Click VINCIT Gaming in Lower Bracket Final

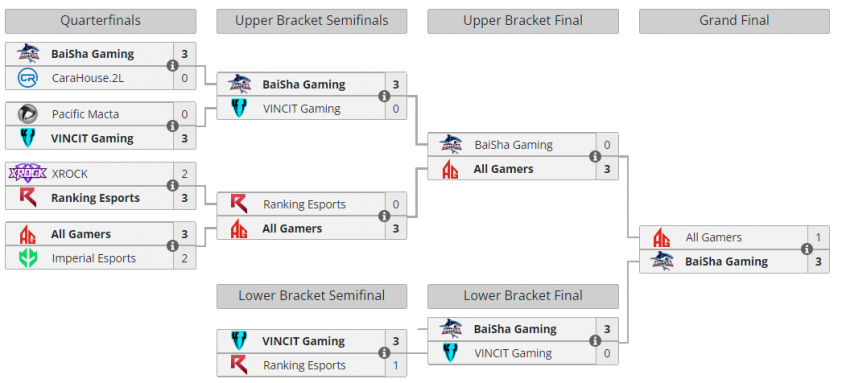512,353
